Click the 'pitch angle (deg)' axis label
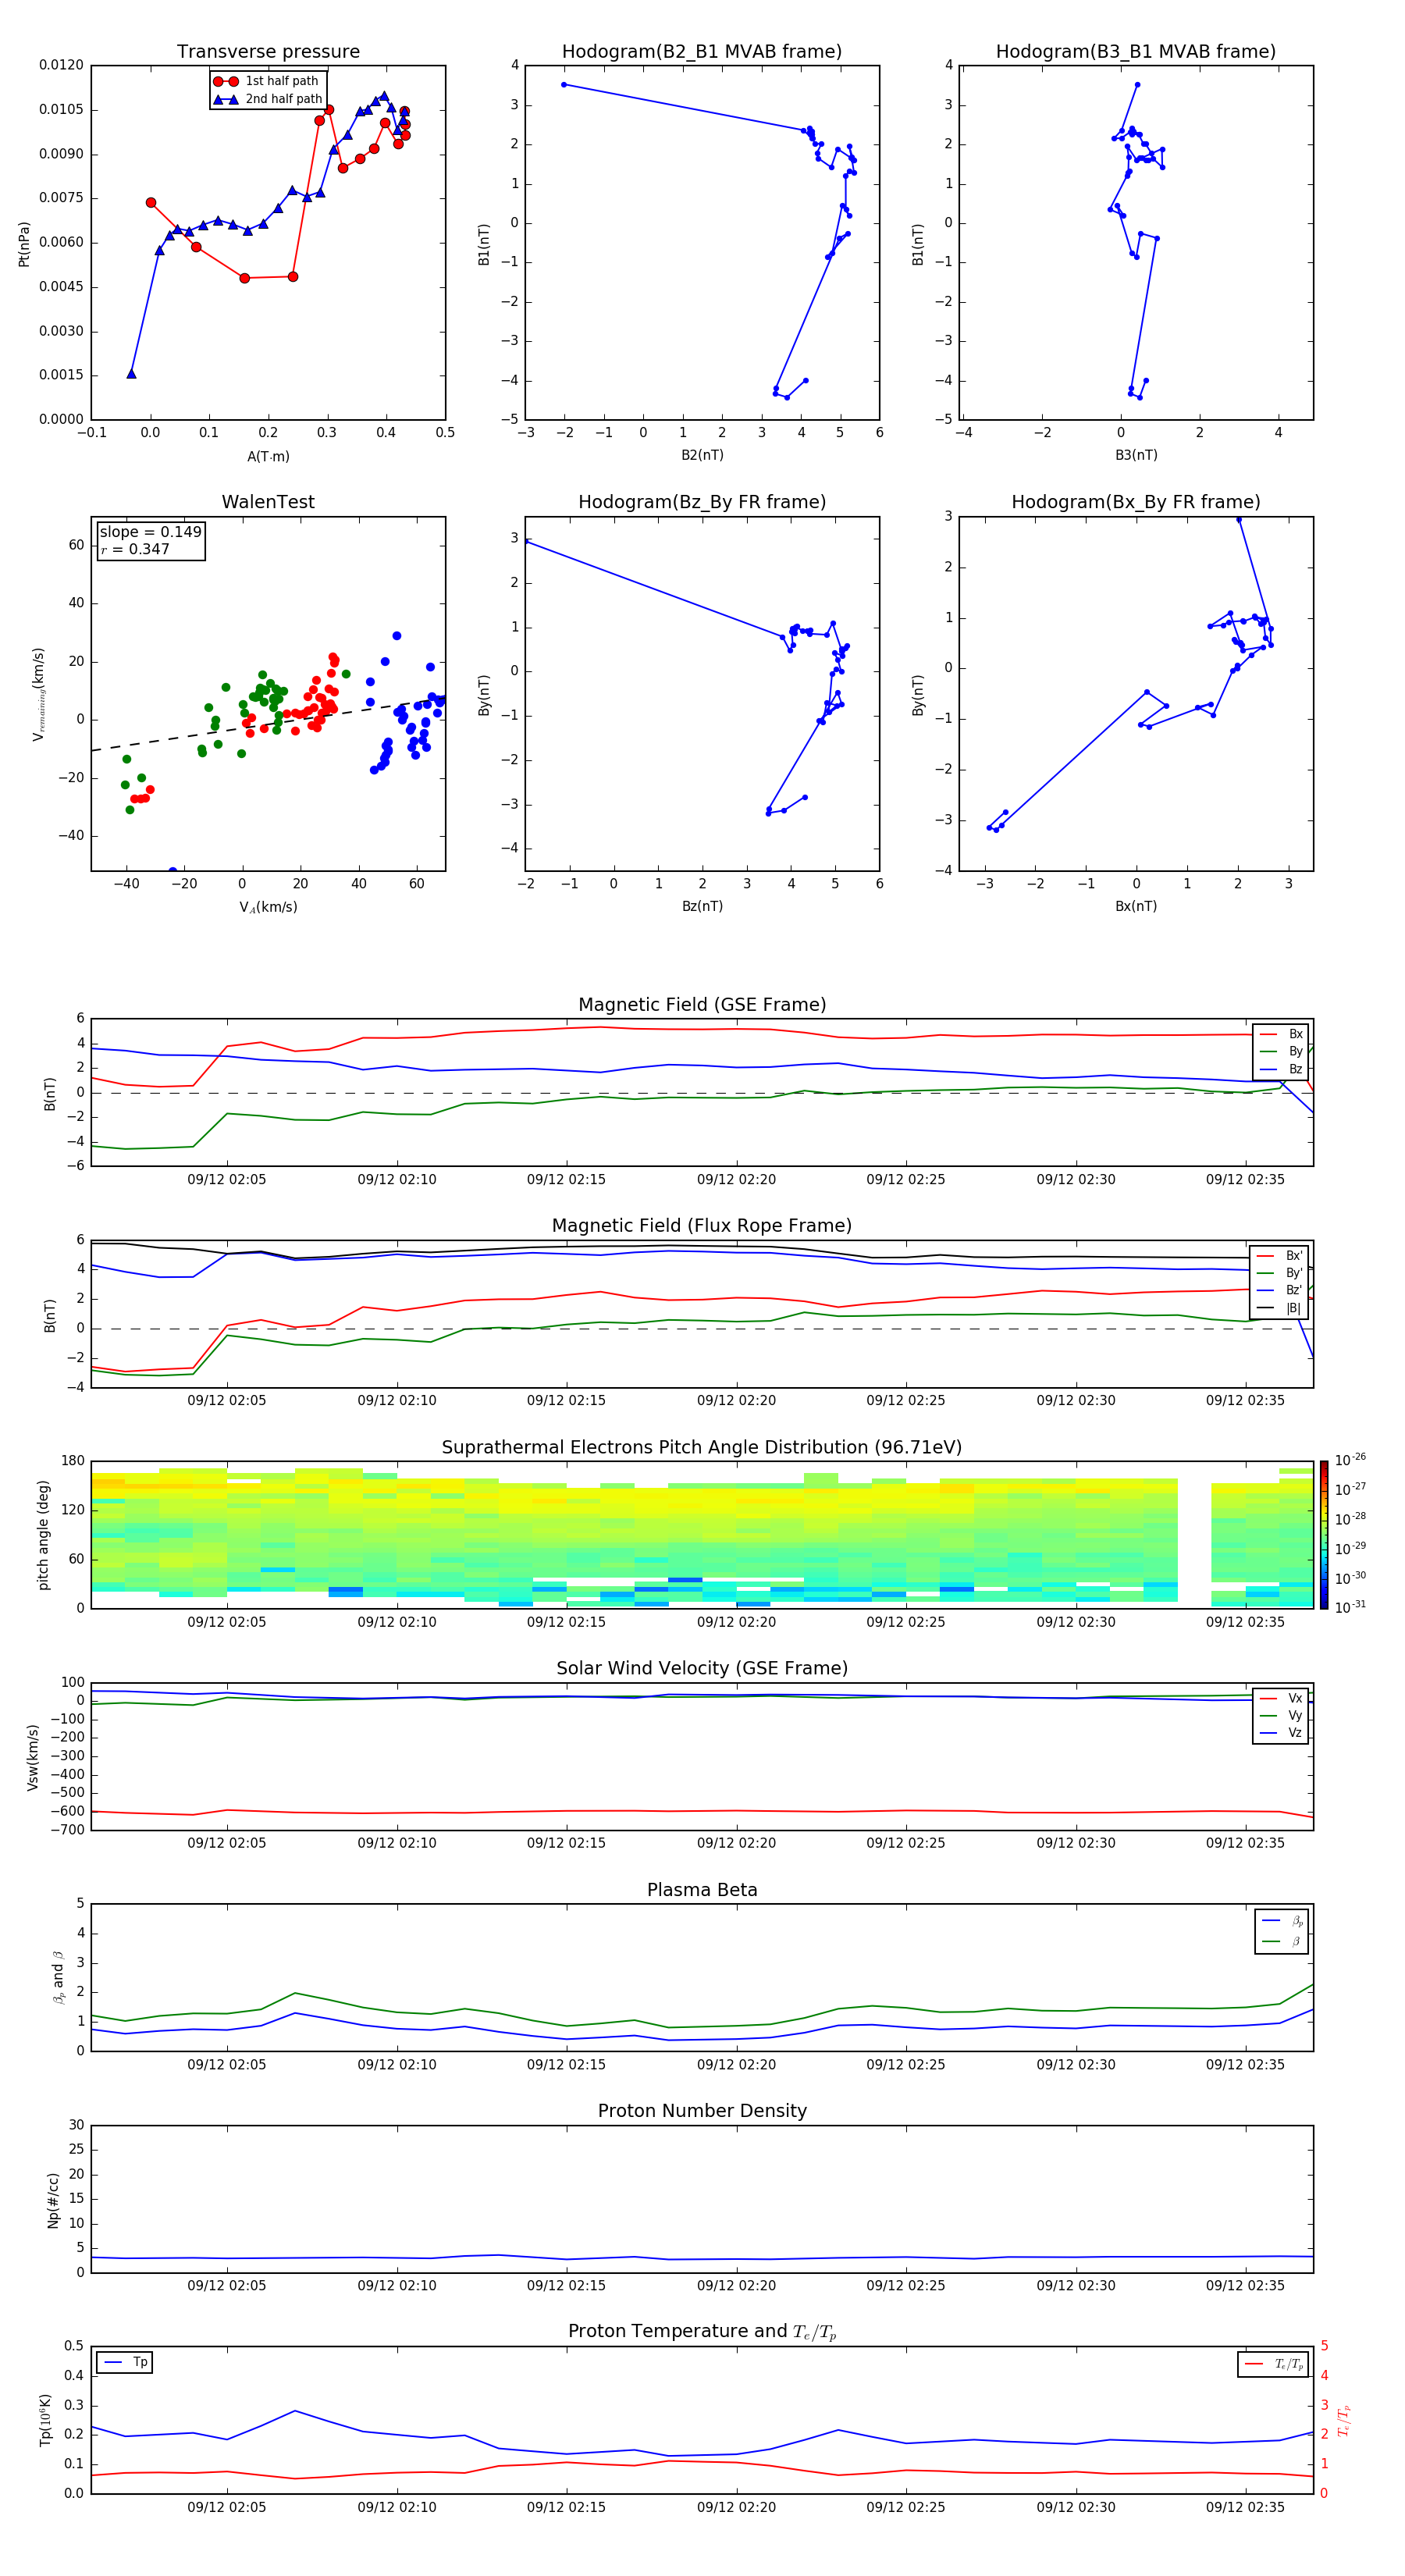 pos(43,1535)
